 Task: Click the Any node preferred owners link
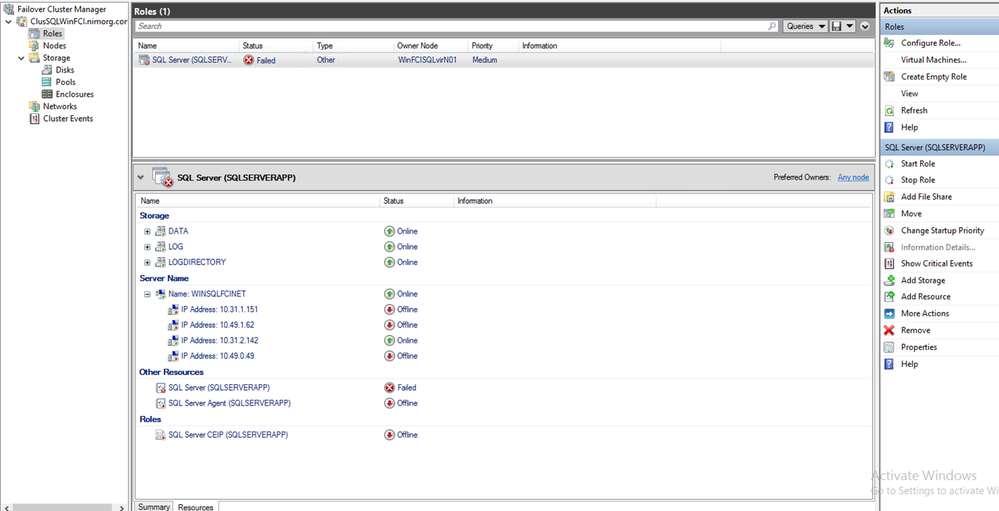[x=853, y=178]
